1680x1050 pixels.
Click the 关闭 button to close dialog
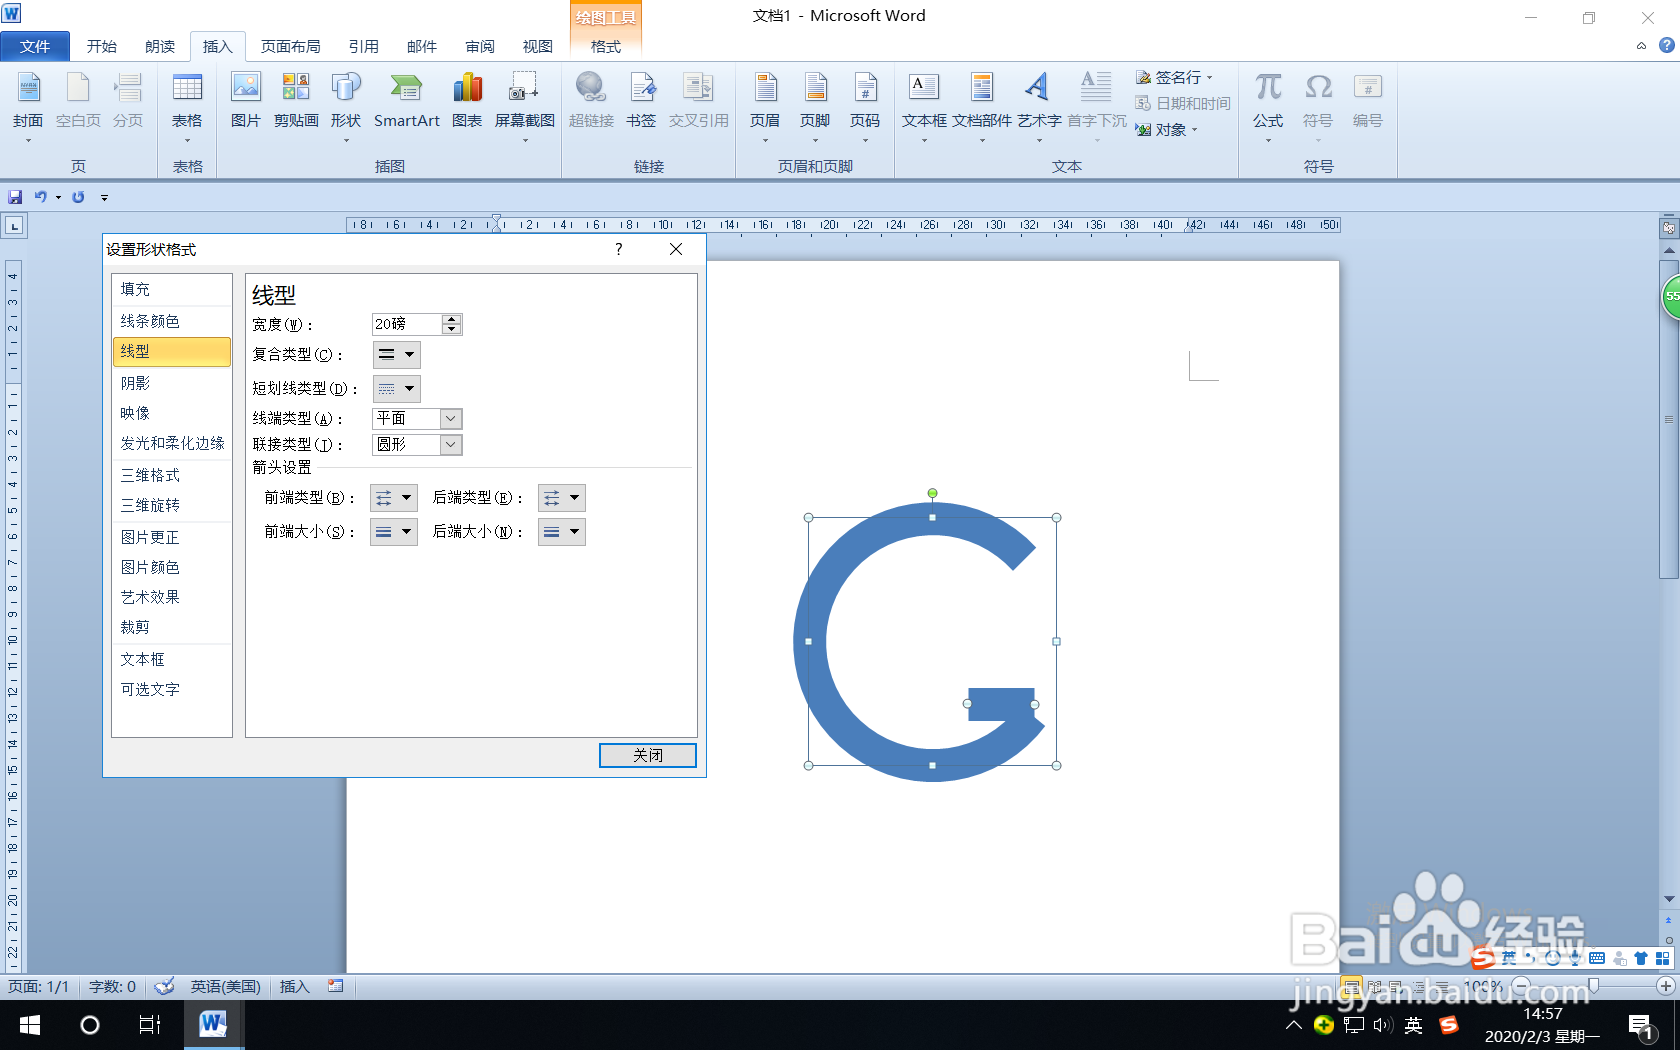[x=647, y=755]
